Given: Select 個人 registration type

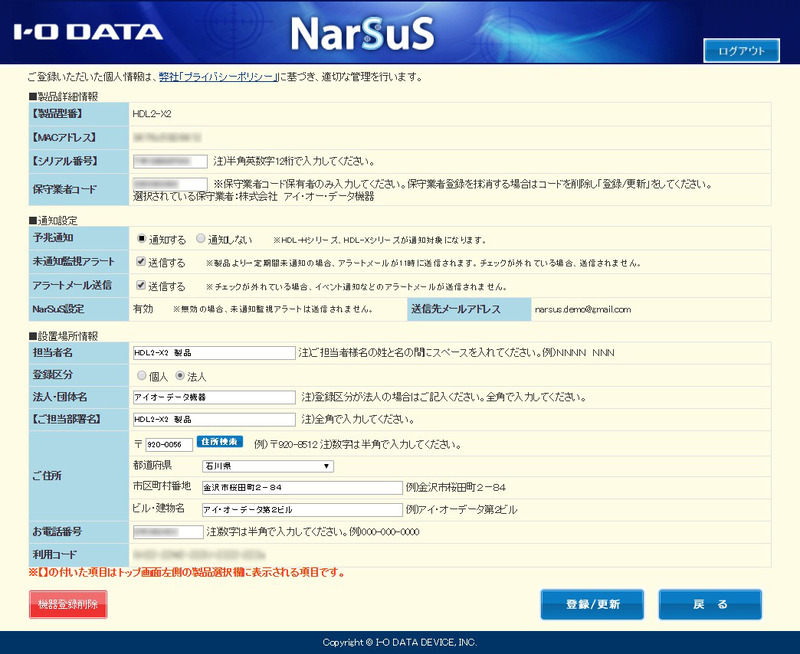Looking at the screenshot, I should 141,376.
